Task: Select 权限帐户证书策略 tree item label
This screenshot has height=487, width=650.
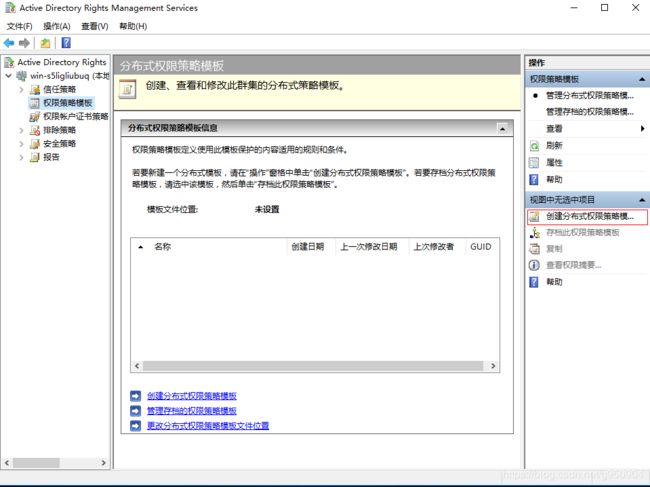Action: (75, 116)
